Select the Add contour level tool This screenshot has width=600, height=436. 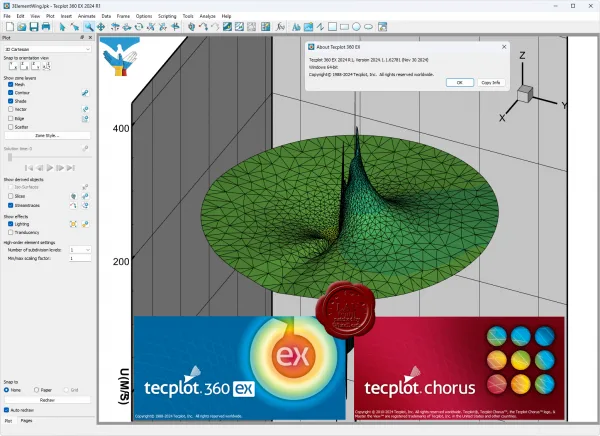227,26
